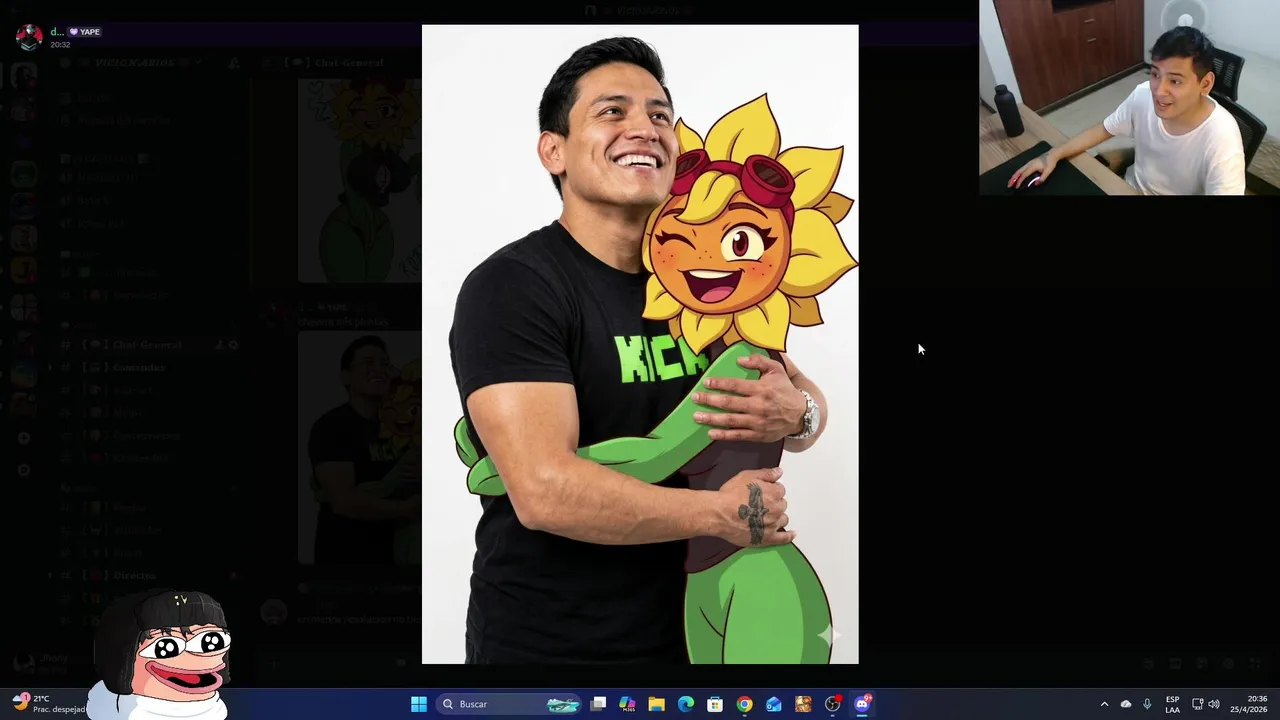Open File Explorer from the taskbar
The image size is (1280, 720).
pos(656,704)
